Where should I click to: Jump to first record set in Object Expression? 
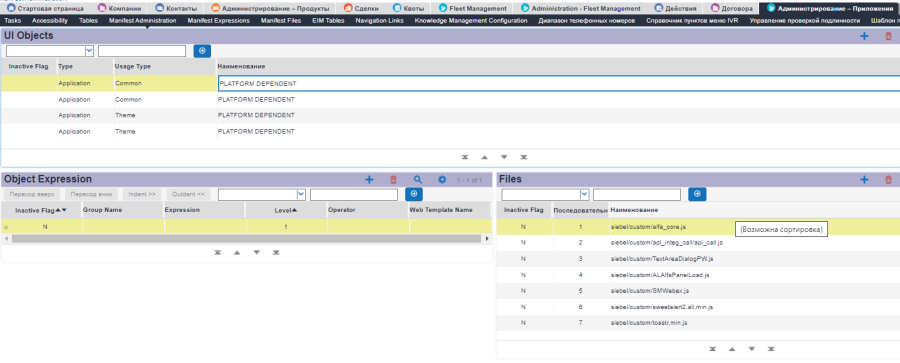click(218, 253)
